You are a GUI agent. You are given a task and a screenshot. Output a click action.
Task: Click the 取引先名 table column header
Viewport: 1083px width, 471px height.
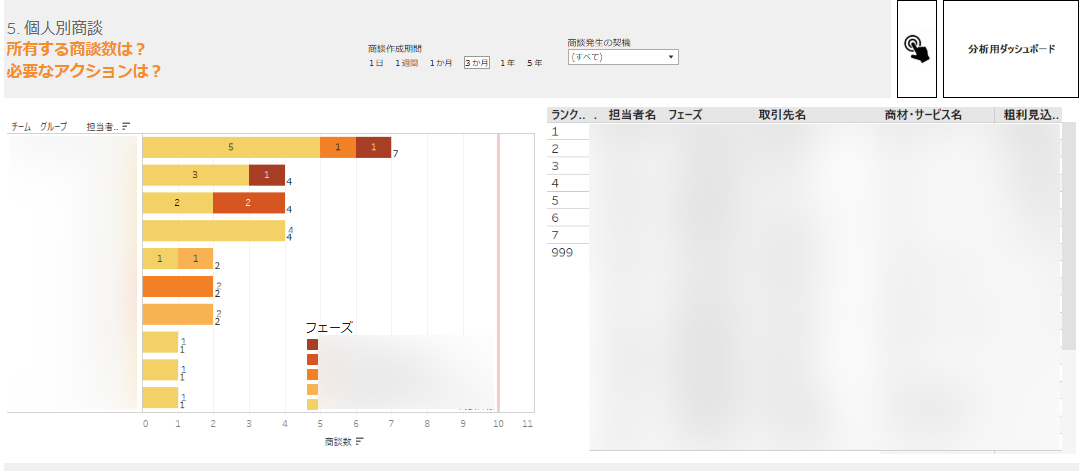[782, 115]
